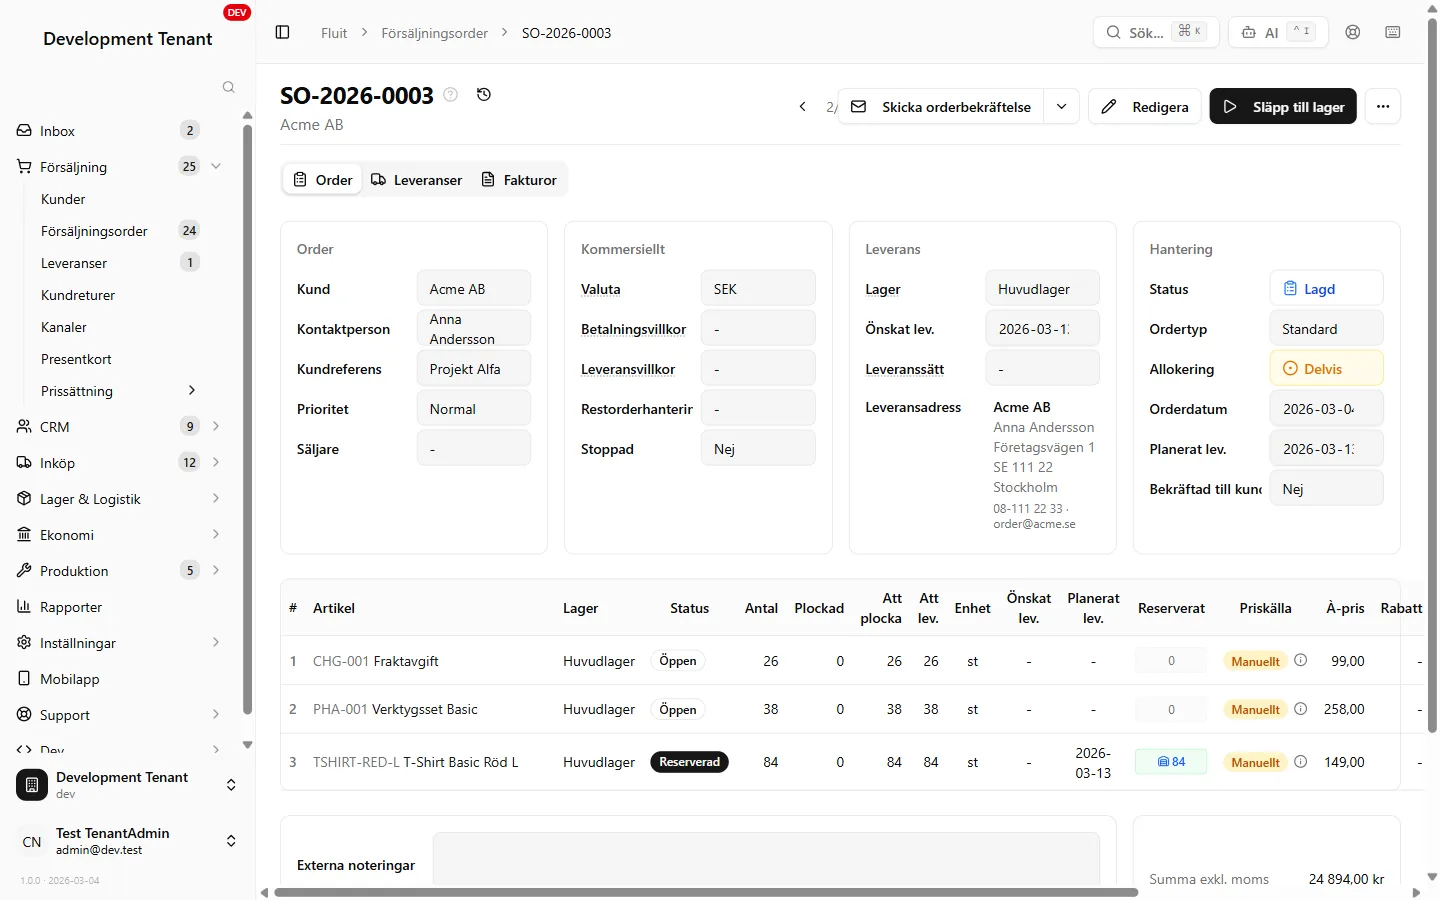This screenshot has height=900, width=1440.
Task: Expand the Support section chevron
Action: 216,714
